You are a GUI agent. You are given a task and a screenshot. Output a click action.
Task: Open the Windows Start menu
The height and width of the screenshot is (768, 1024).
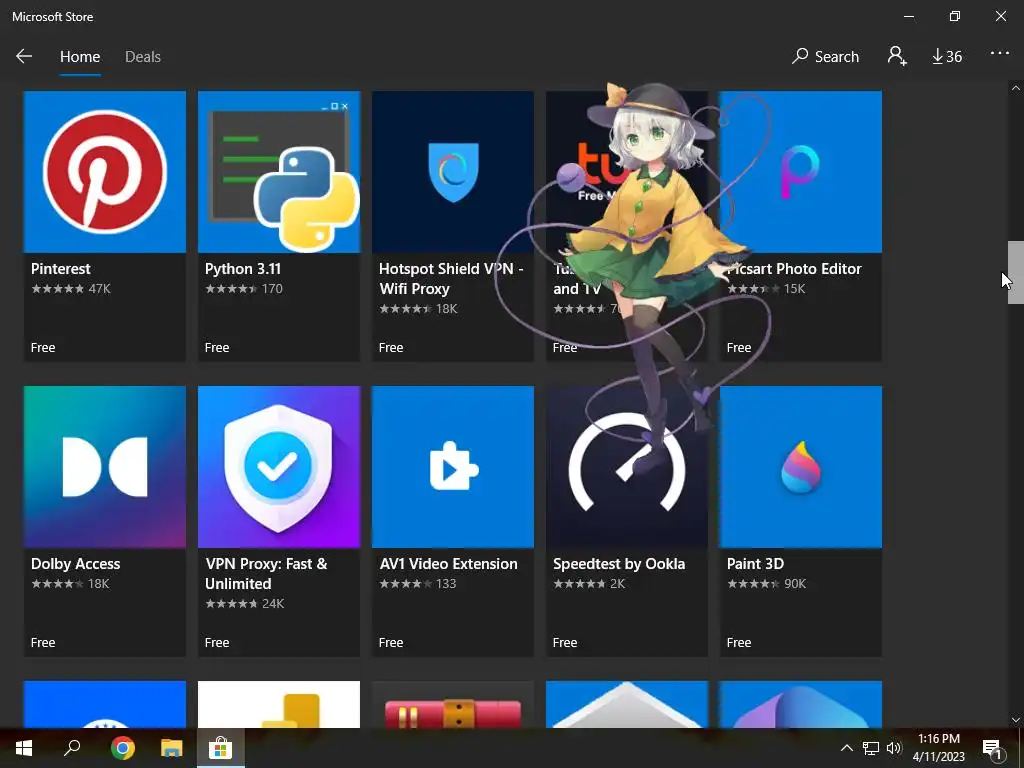[x=24, y=748]
